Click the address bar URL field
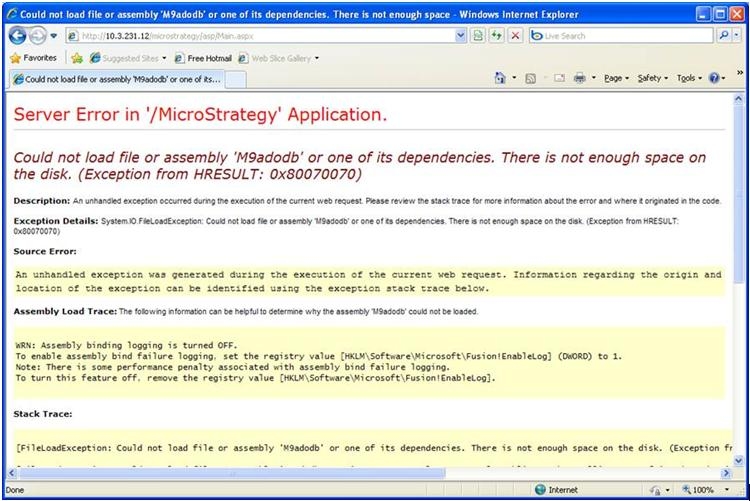 [261, 36]
